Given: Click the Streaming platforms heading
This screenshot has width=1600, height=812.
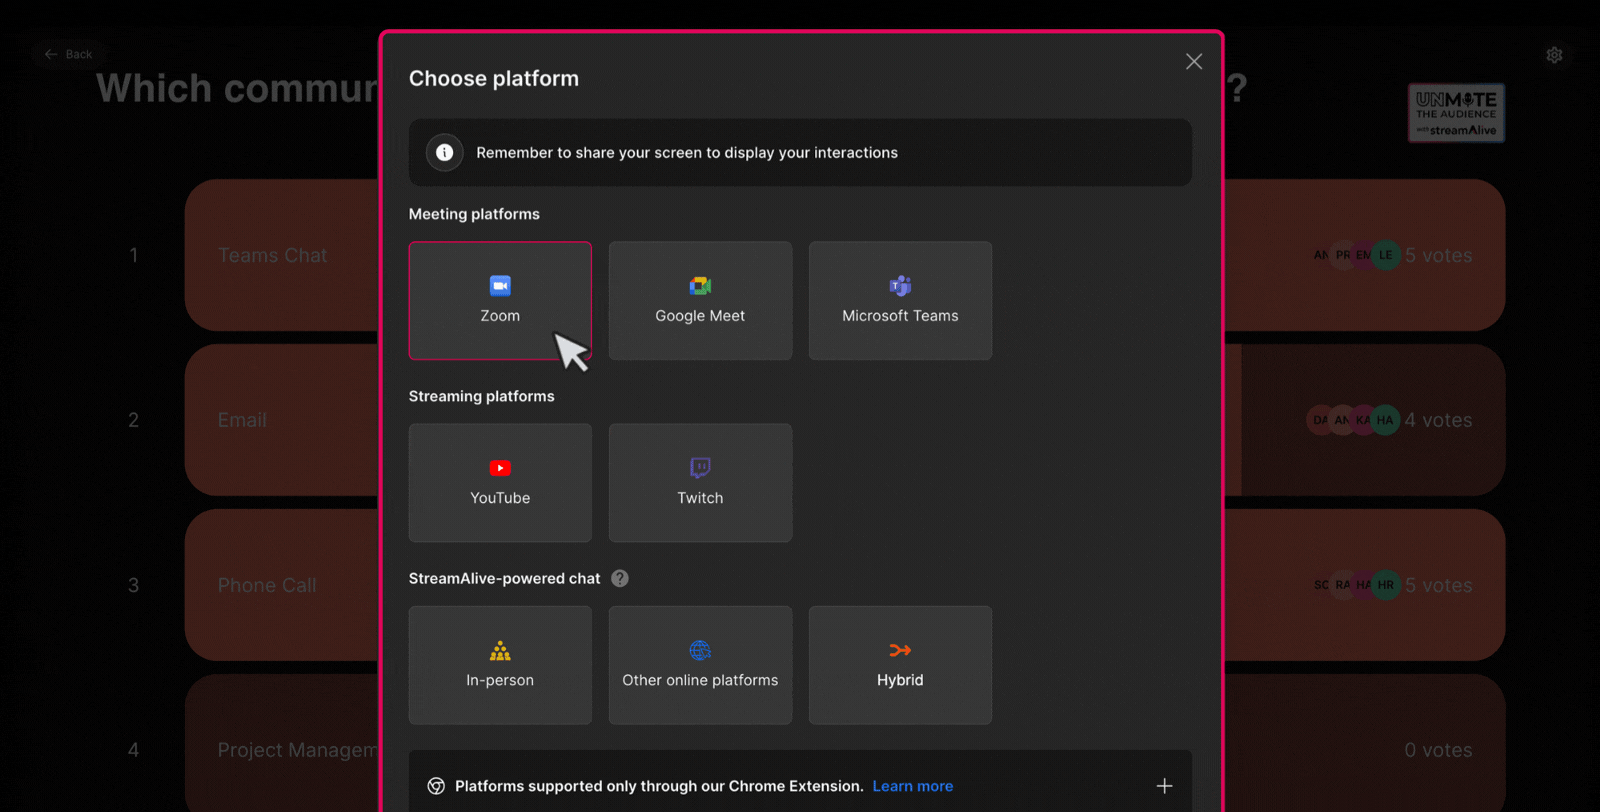Looking at the screenshot, I should point(481,396).
